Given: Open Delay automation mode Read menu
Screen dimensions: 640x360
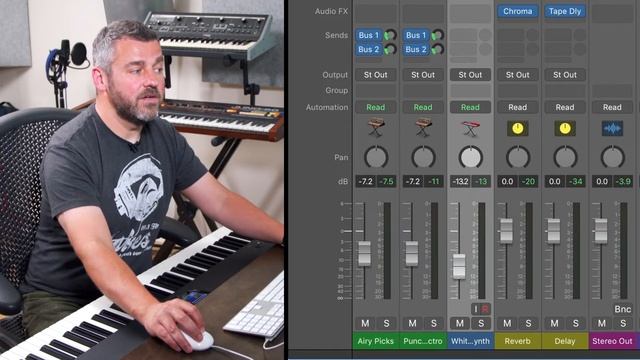Looking at the screenshot, I should 565,107.
